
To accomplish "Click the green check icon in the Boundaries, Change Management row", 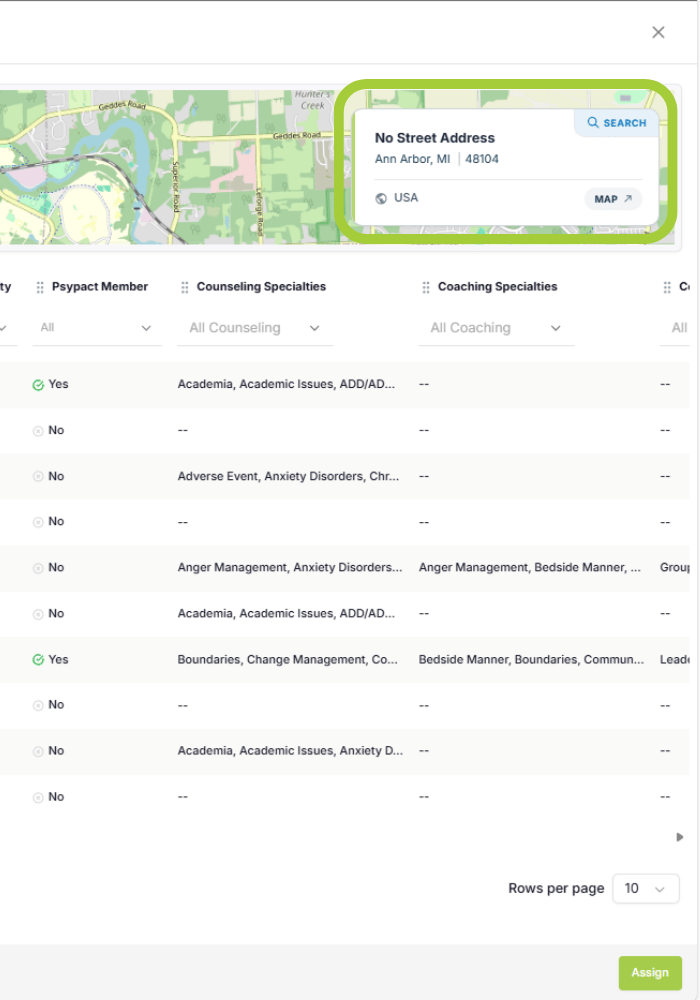I will coord(38,659).
